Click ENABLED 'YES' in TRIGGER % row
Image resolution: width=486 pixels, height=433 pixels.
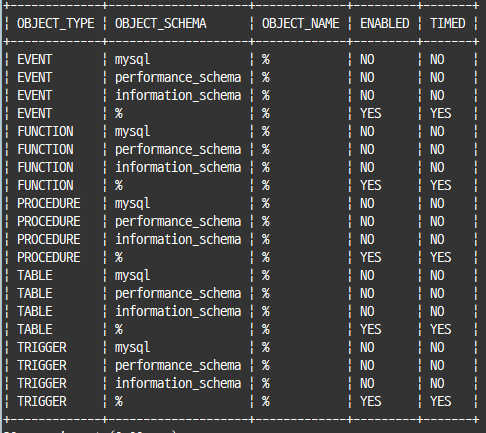371,402
